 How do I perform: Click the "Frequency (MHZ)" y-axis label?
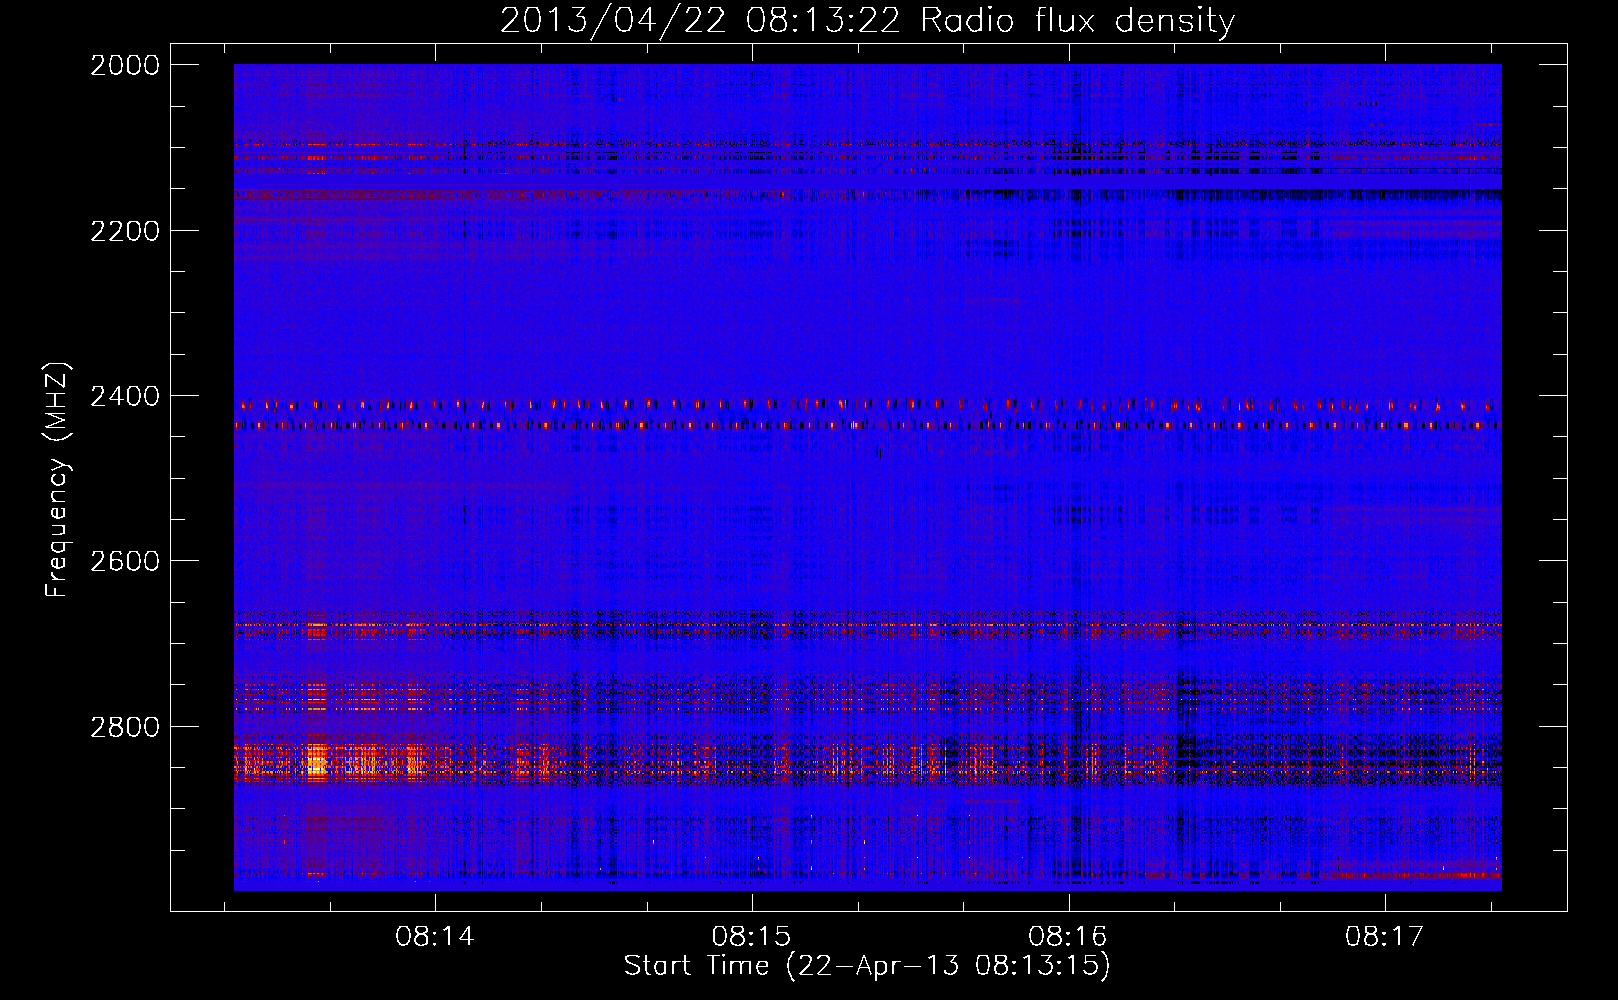[57, 481]
